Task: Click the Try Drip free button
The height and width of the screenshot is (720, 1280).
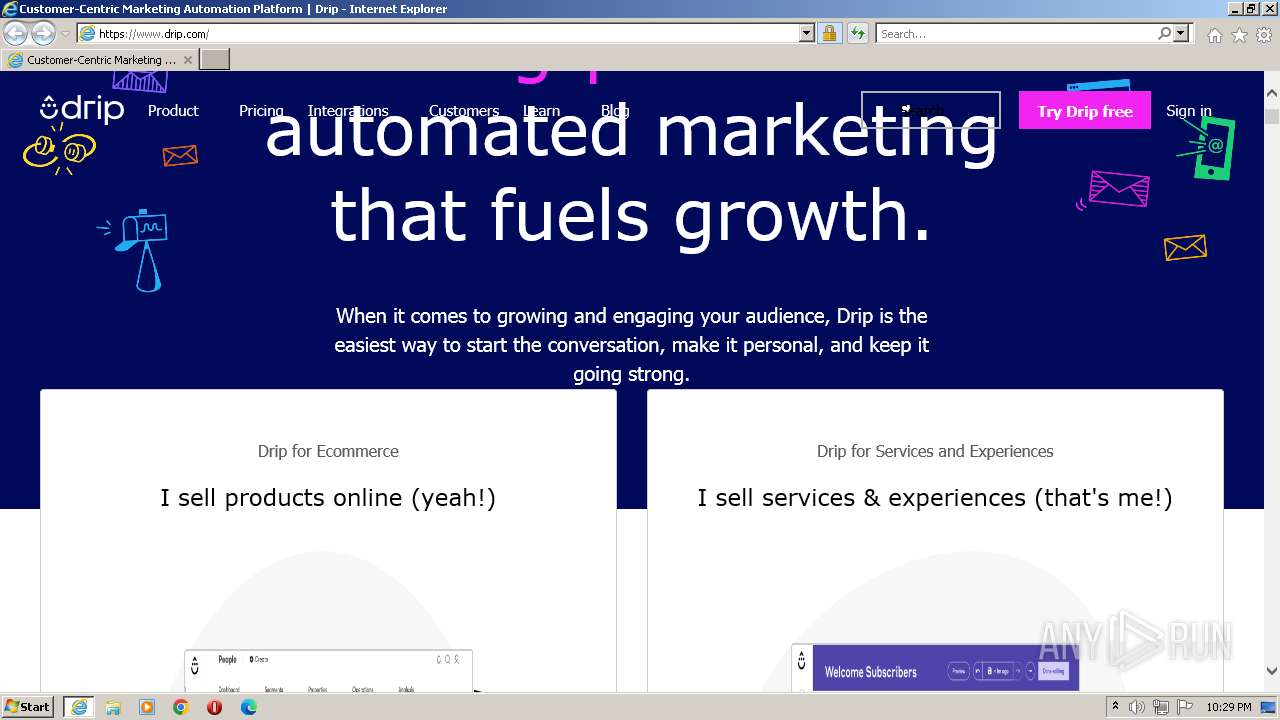Action: (1085, 111)
